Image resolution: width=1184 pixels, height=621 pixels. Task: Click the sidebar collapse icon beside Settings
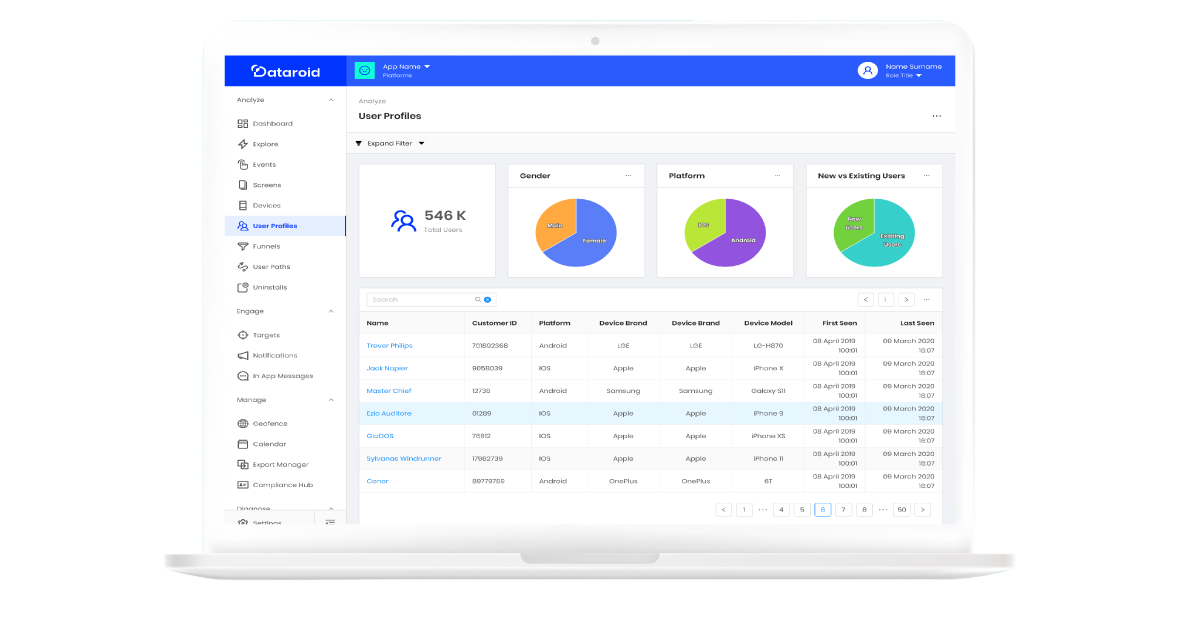(330, 522)
